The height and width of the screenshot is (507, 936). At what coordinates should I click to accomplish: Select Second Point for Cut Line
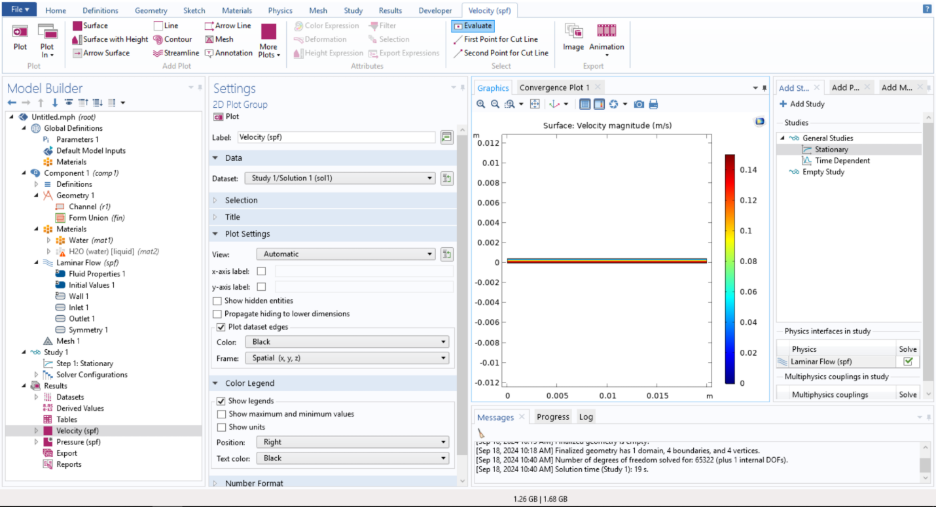tap(500, 53)
